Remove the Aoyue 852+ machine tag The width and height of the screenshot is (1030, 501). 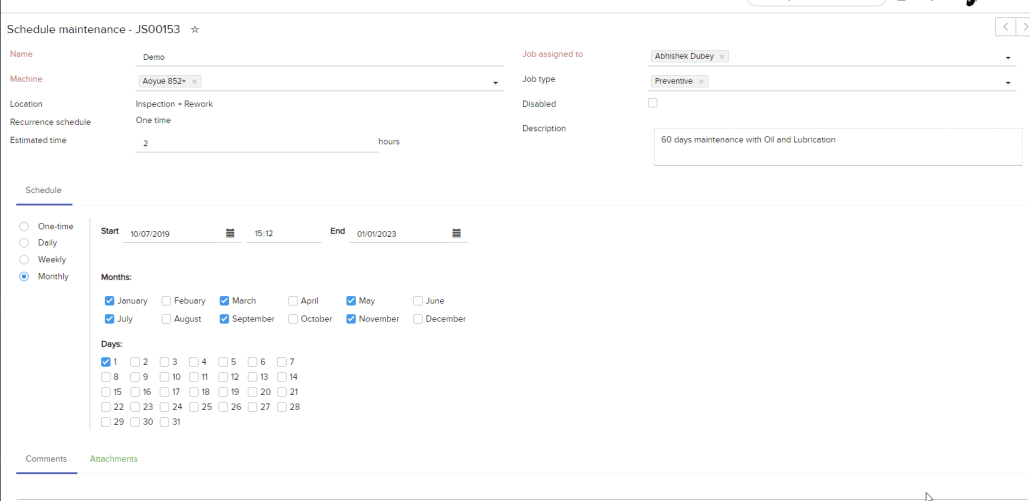(194, 81)
